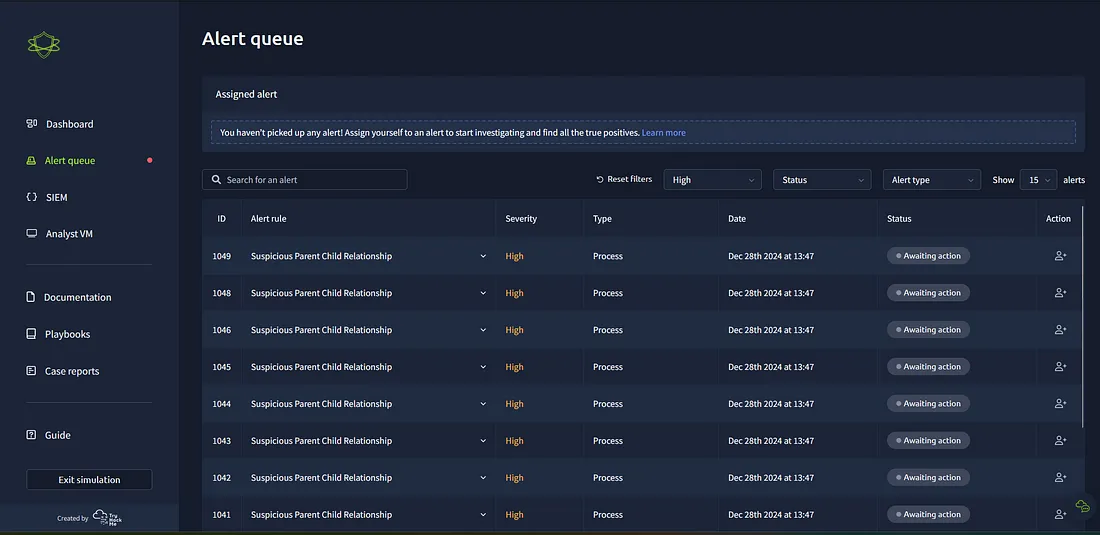This screenshot has height=535, width=1100.
Task: Click the Date column header
Action: tap(737, 219)
